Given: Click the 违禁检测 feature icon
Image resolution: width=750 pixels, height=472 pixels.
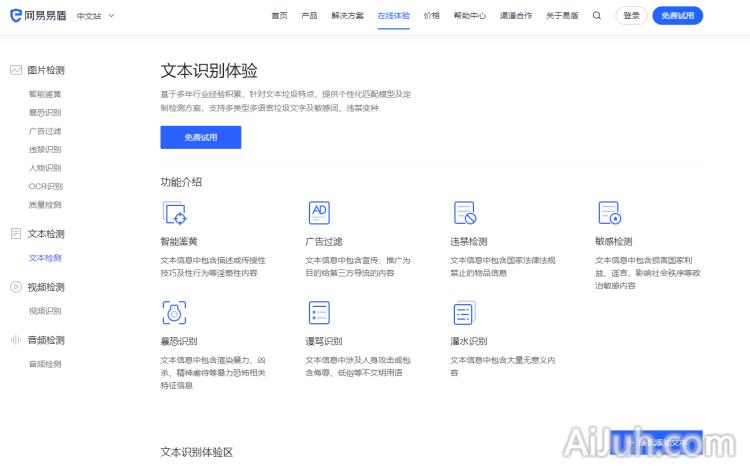Looking at the screenshot, I should (x=464, y=213).
